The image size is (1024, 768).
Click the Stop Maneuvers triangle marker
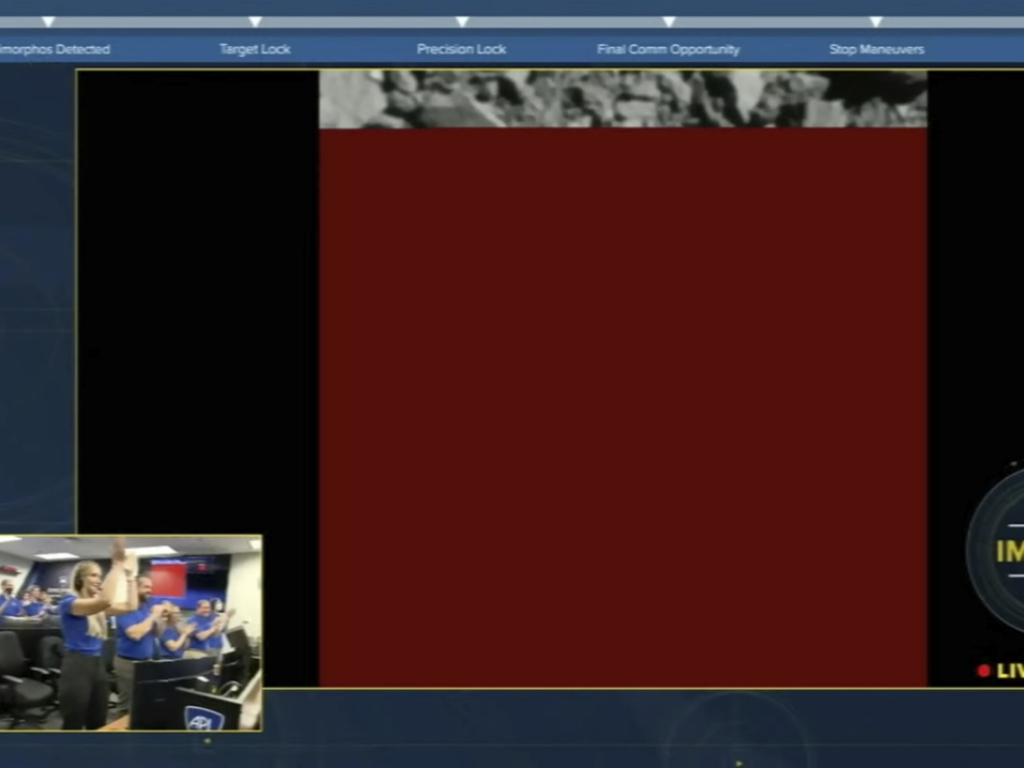pyautogui.click(x=876, y=21)
